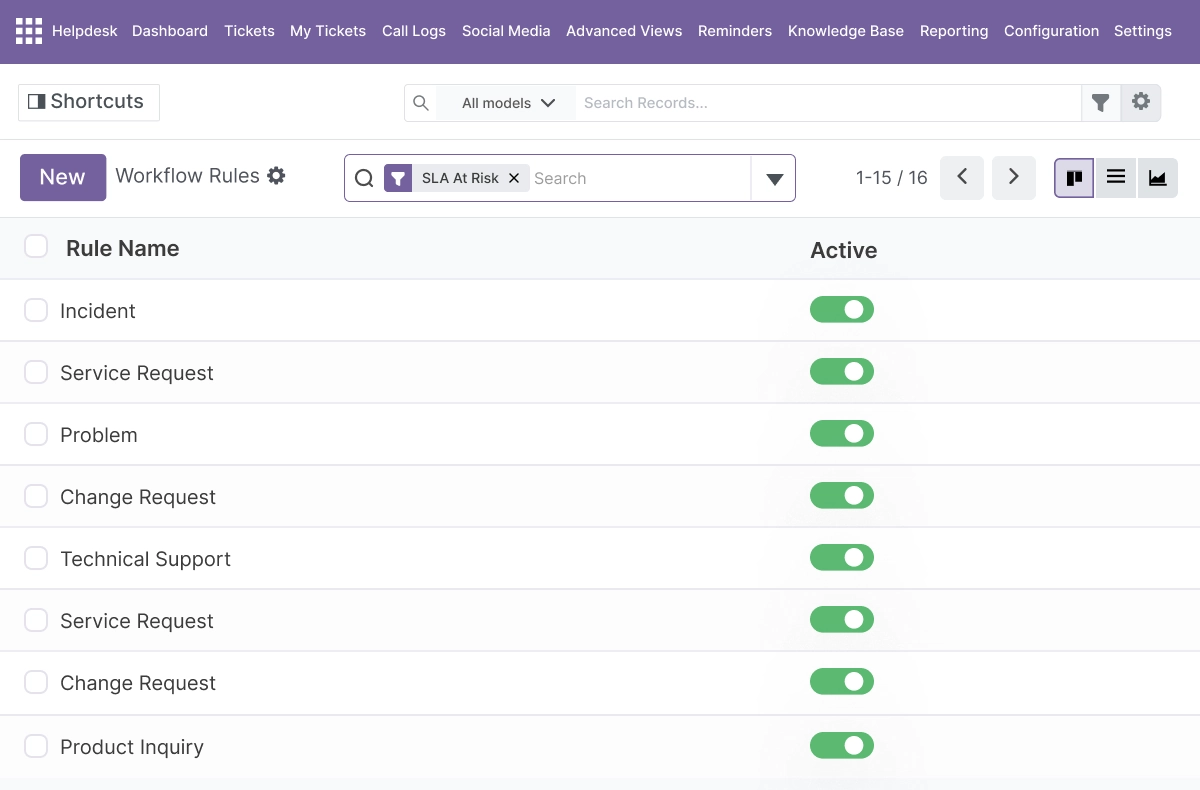Click the 1-15 / 16 pager counter
This screenshot has width=1200, height=790.
click(892, 178)
